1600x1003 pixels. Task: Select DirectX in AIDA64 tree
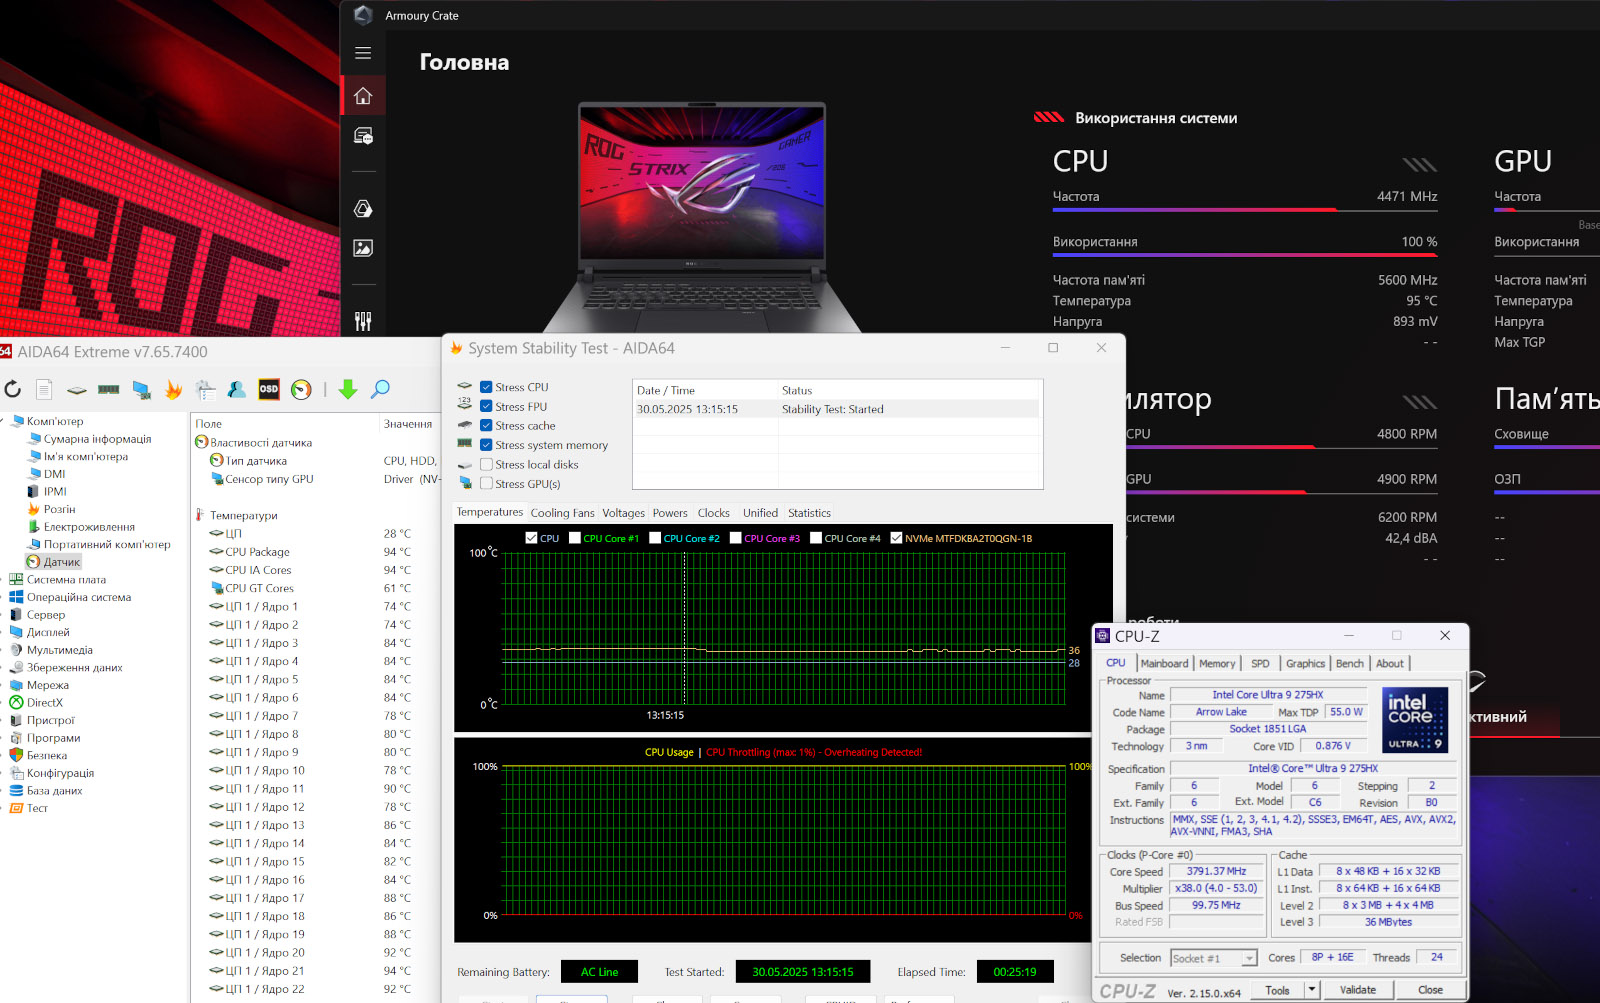pyautogui.click(x=45, y=702)
